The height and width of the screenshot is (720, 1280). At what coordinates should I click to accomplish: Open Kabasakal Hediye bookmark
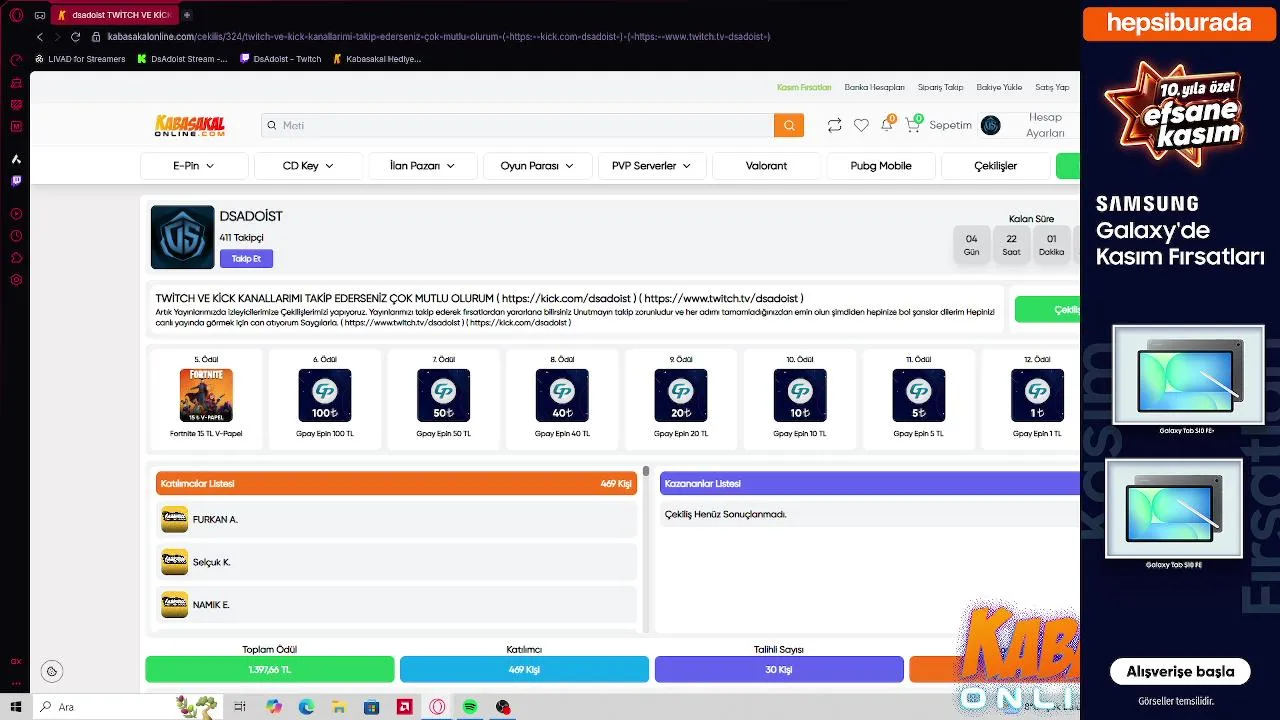click(377, 59)
